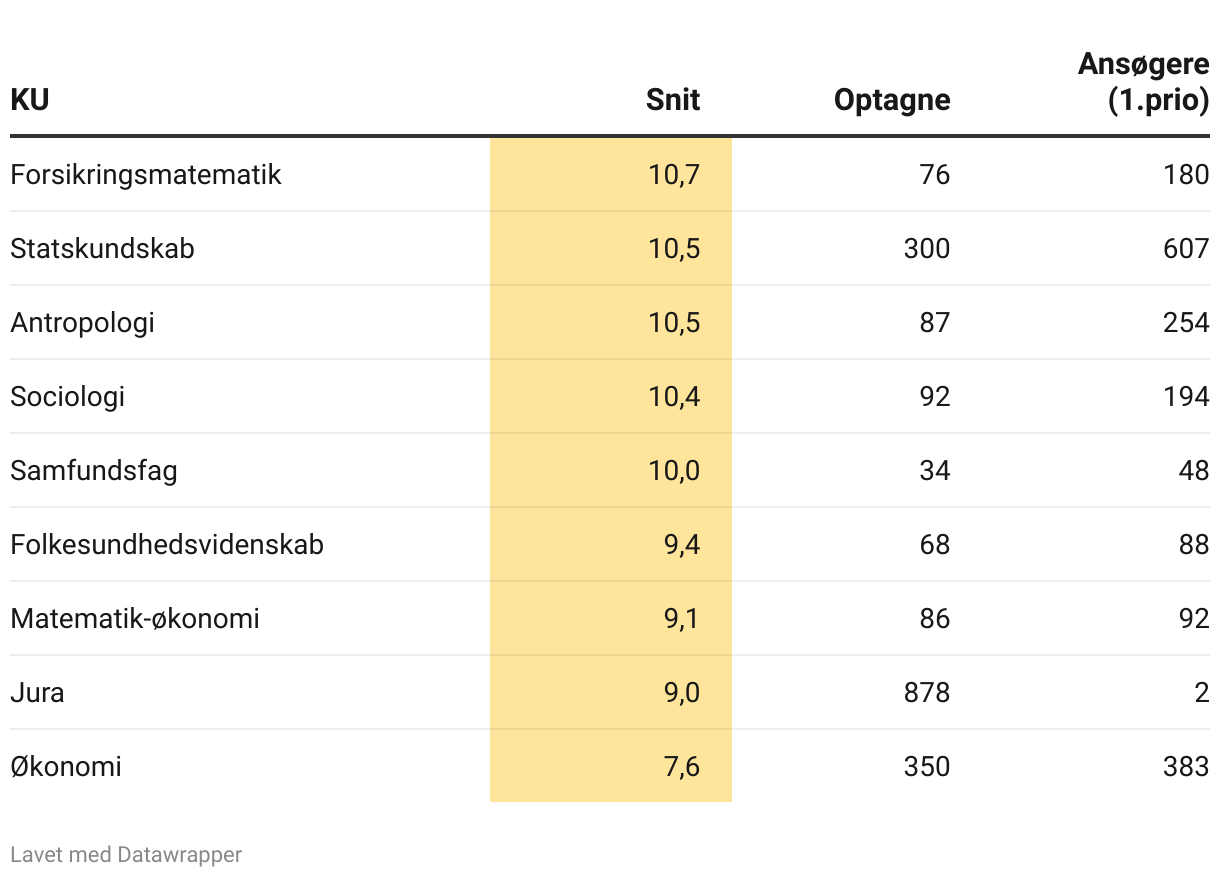
Task: Select the Forsikringsmatematik row label
Action: [146, 175]
